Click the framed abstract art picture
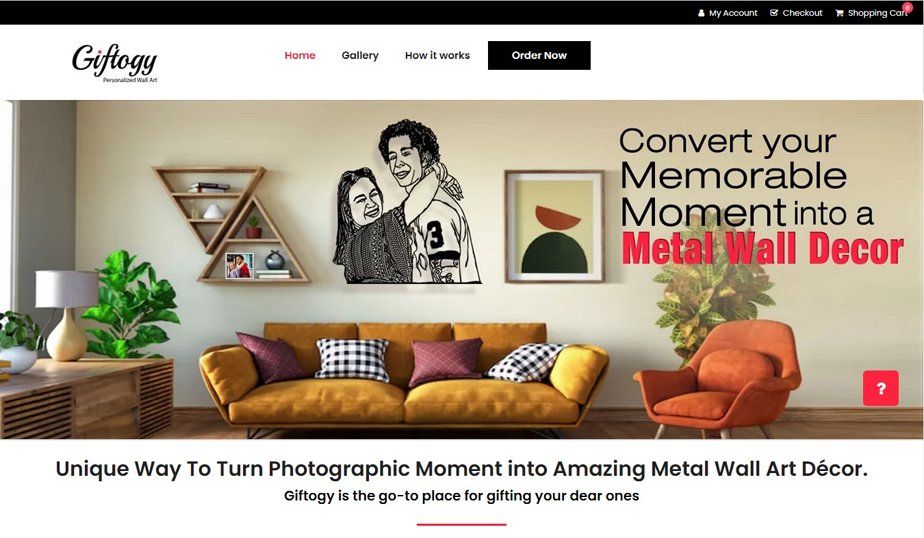The image size is (924, 538). pos(555,227)
